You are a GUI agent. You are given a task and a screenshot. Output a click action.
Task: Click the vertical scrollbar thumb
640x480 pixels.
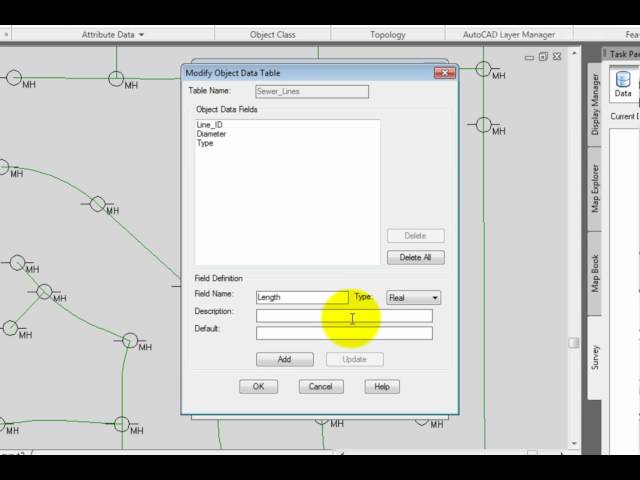[574, 342]
